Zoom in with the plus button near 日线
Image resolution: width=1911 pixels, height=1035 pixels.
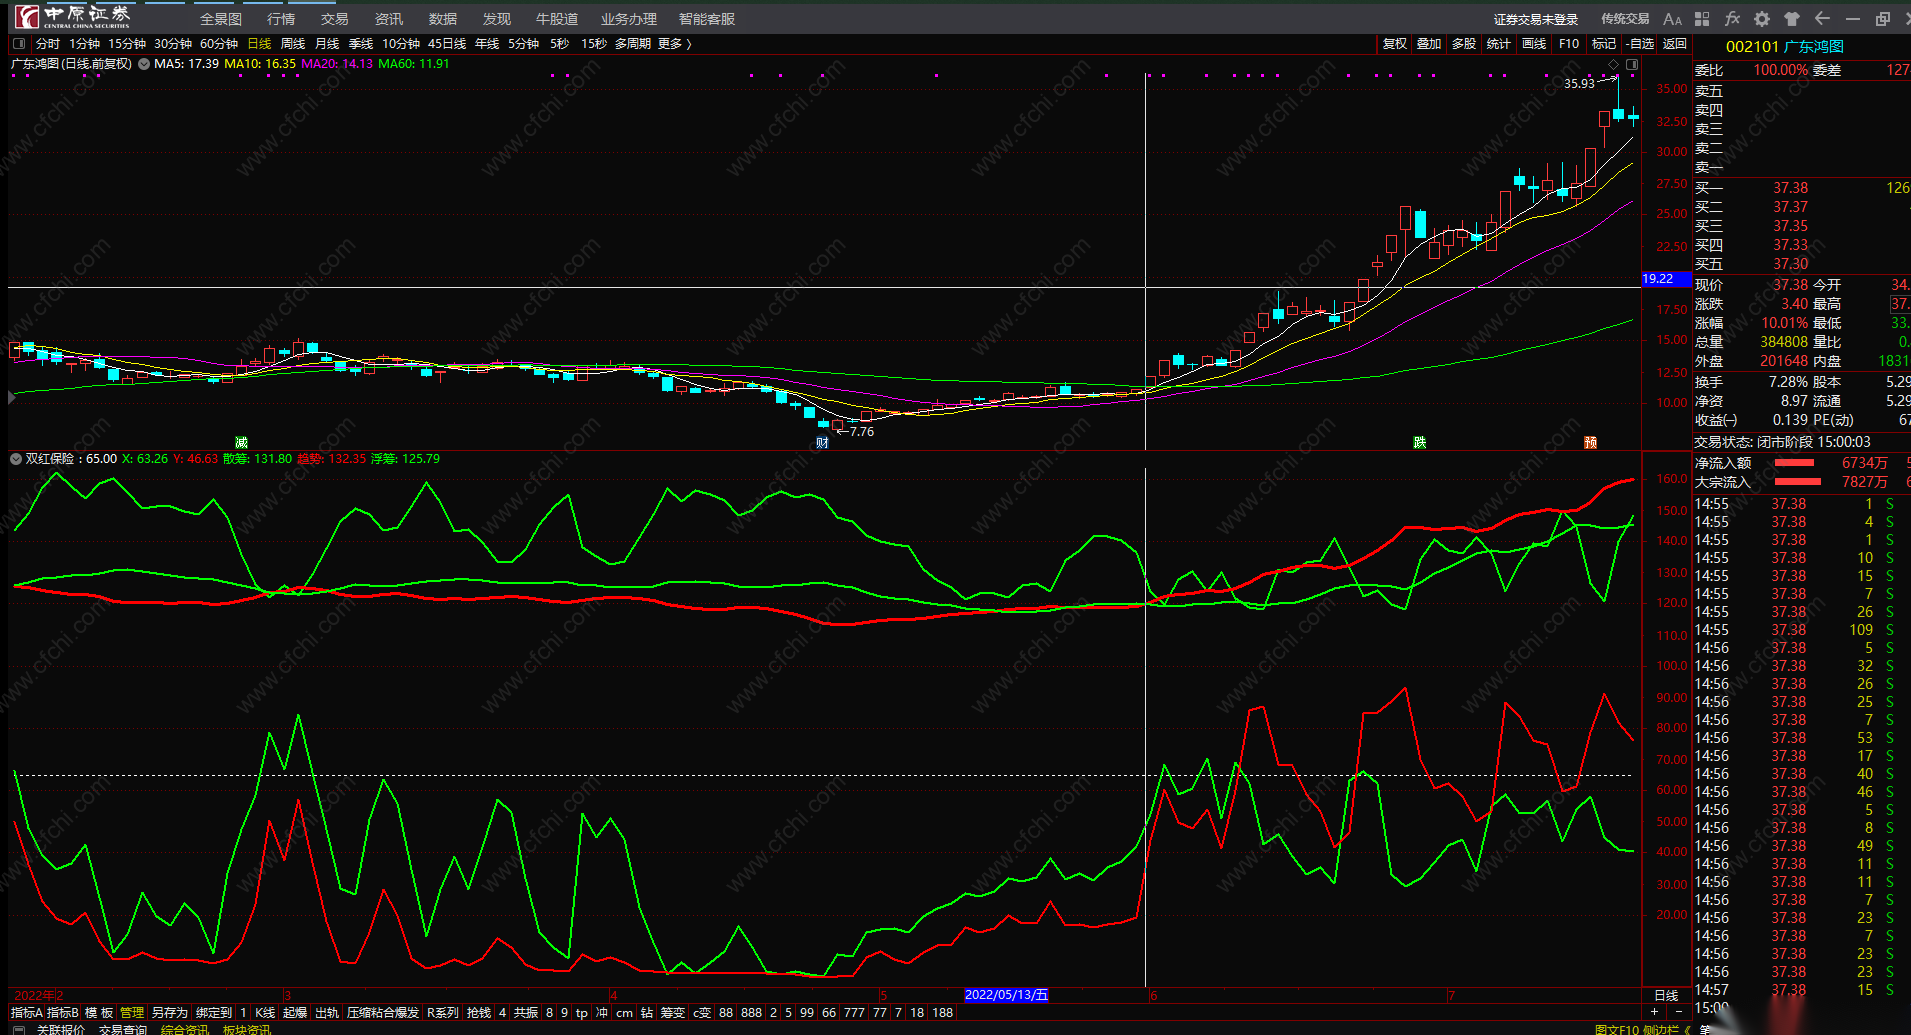coord(1654,1012)
